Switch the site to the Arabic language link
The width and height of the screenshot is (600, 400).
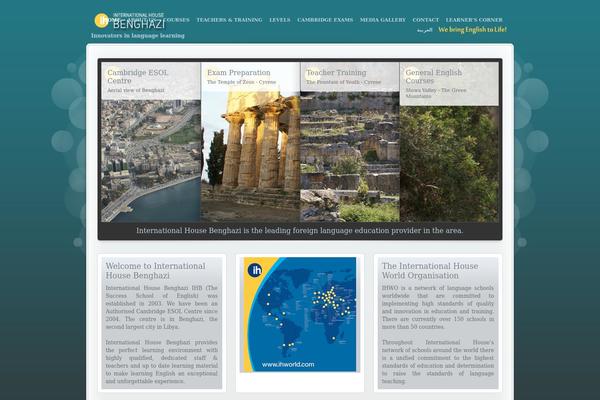(424, 30)
